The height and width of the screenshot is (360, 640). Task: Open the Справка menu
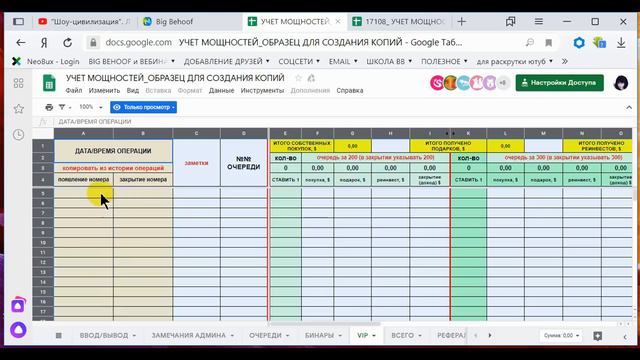350,91
